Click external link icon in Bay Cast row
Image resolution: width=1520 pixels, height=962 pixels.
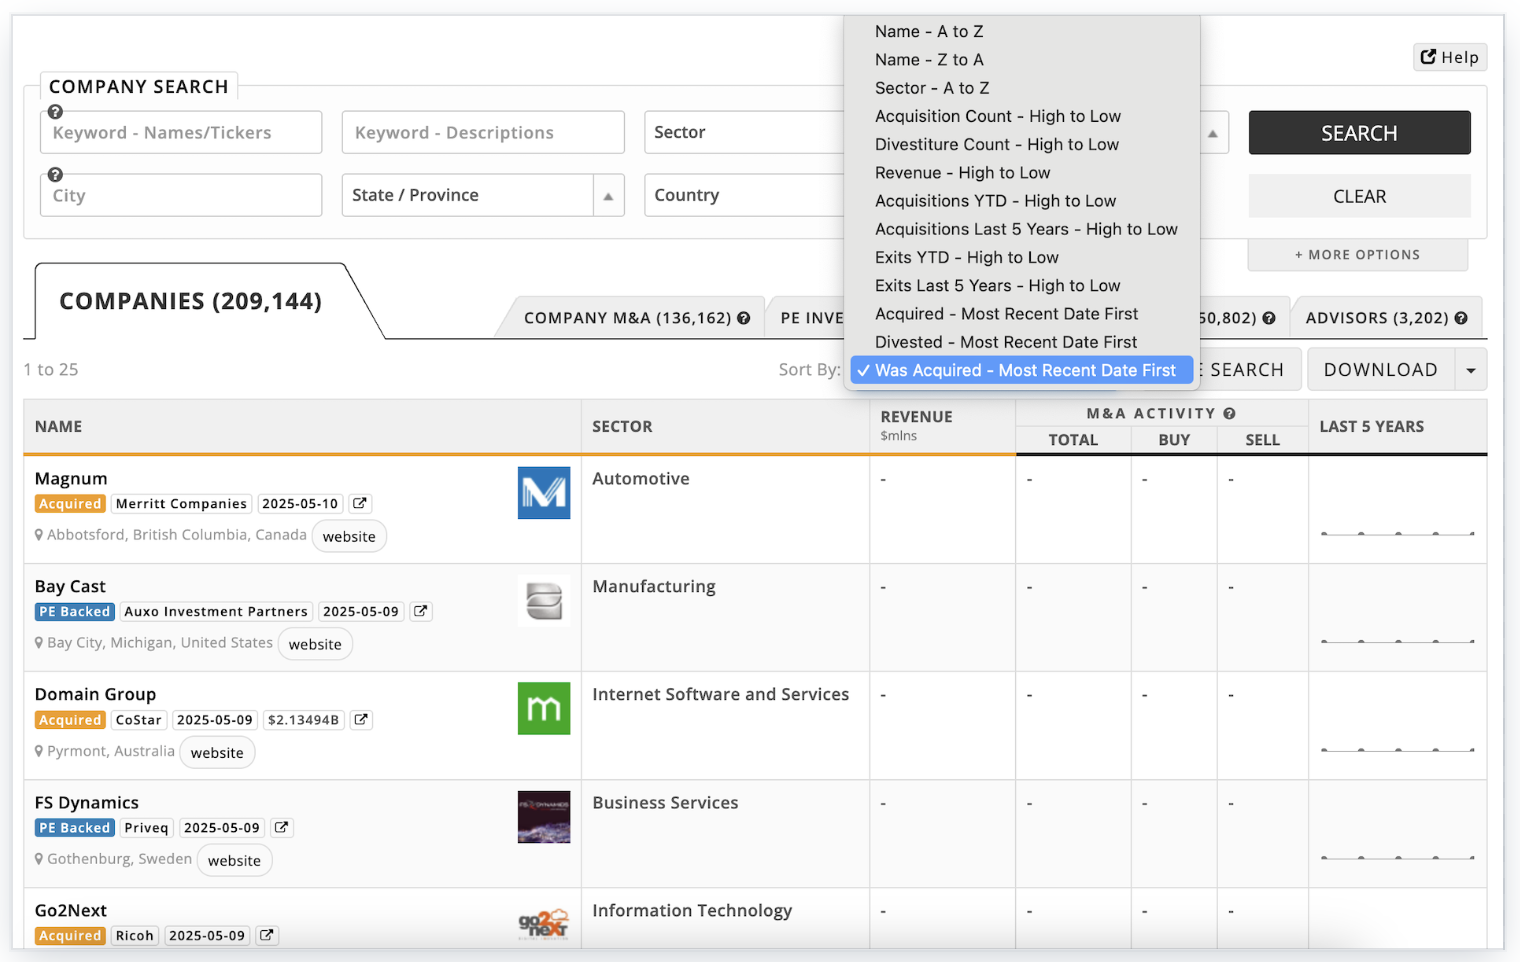421,612
